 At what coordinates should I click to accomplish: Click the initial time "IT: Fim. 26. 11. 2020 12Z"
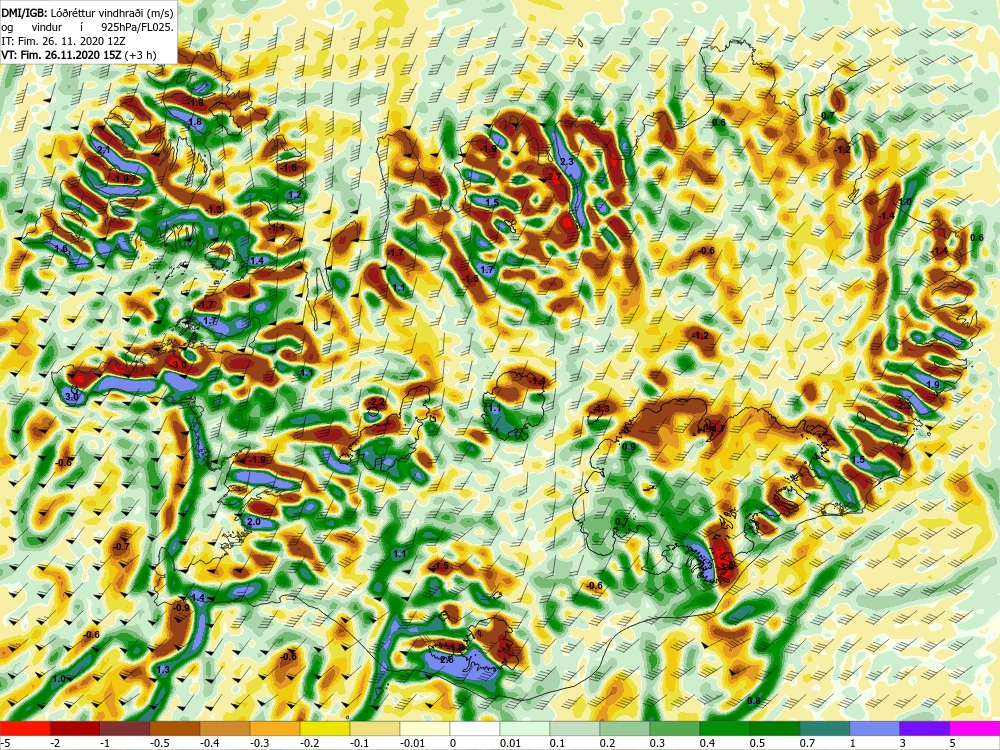pos(63,41)
